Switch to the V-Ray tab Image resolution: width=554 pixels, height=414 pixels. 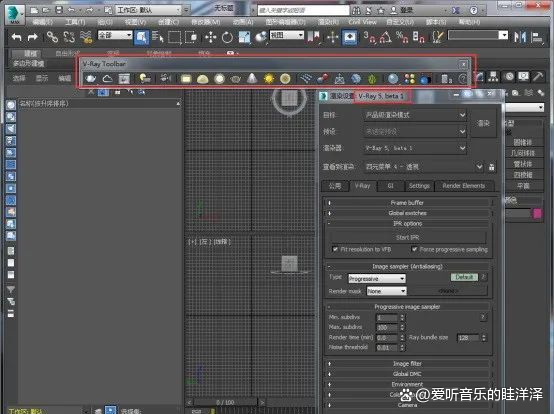point(363,186)
